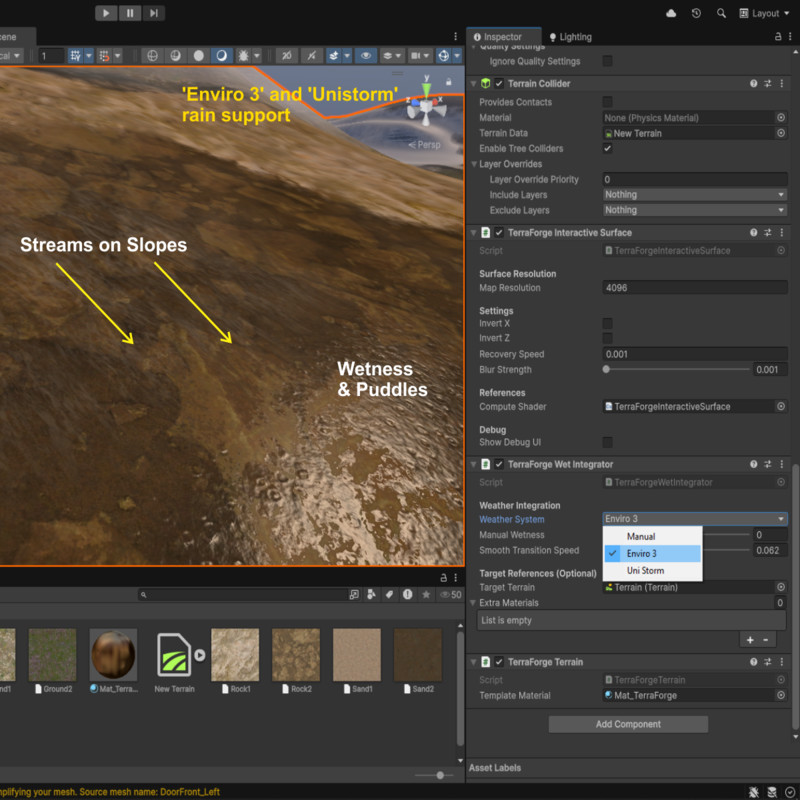Enable the Invert X checkbox
This screenshot has width=800, height=800.
[607, 323]
